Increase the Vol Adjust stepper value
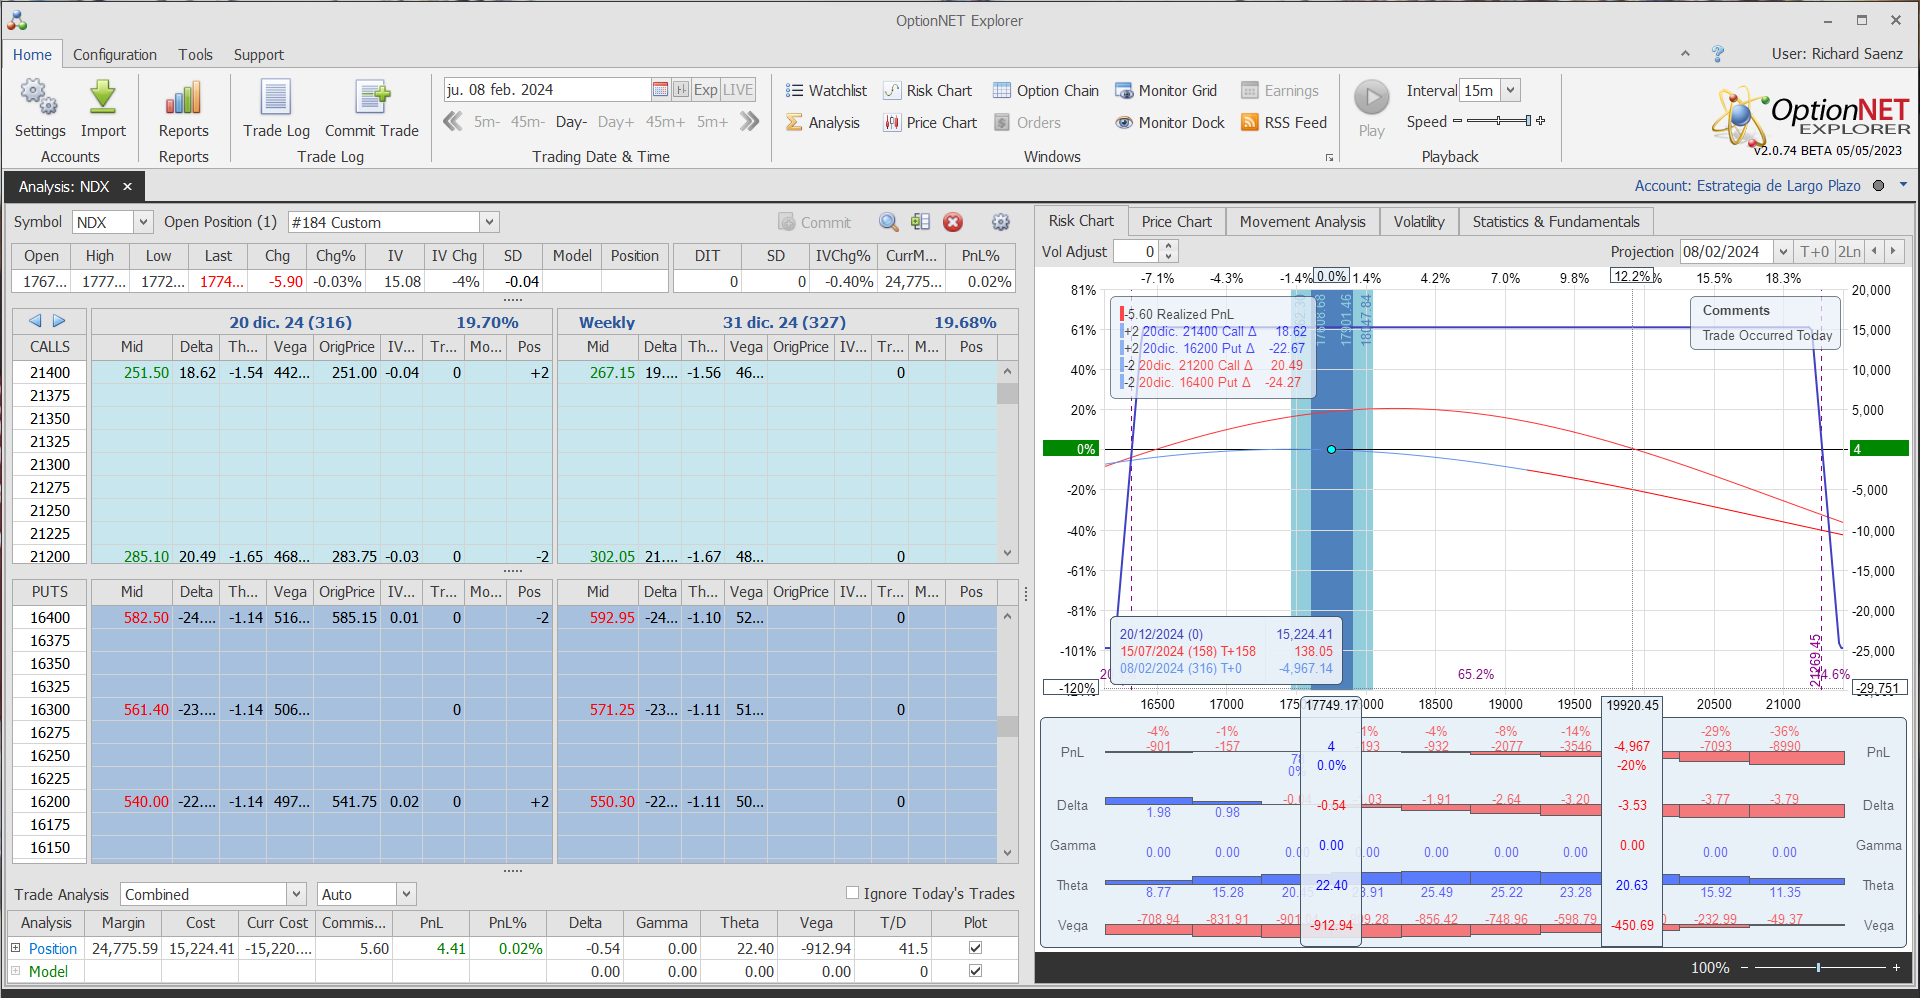 click(1169, 246)
